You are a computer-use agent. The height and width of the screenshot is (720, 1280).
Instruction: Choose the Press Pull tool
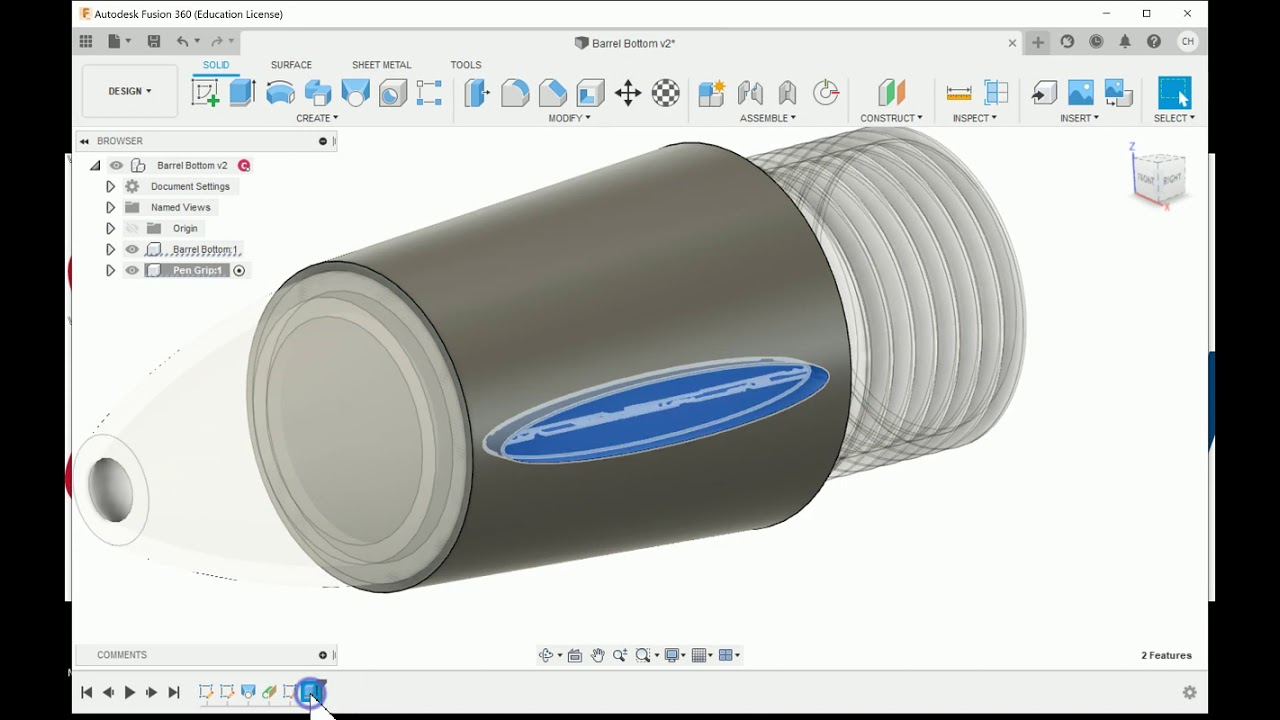477,93
